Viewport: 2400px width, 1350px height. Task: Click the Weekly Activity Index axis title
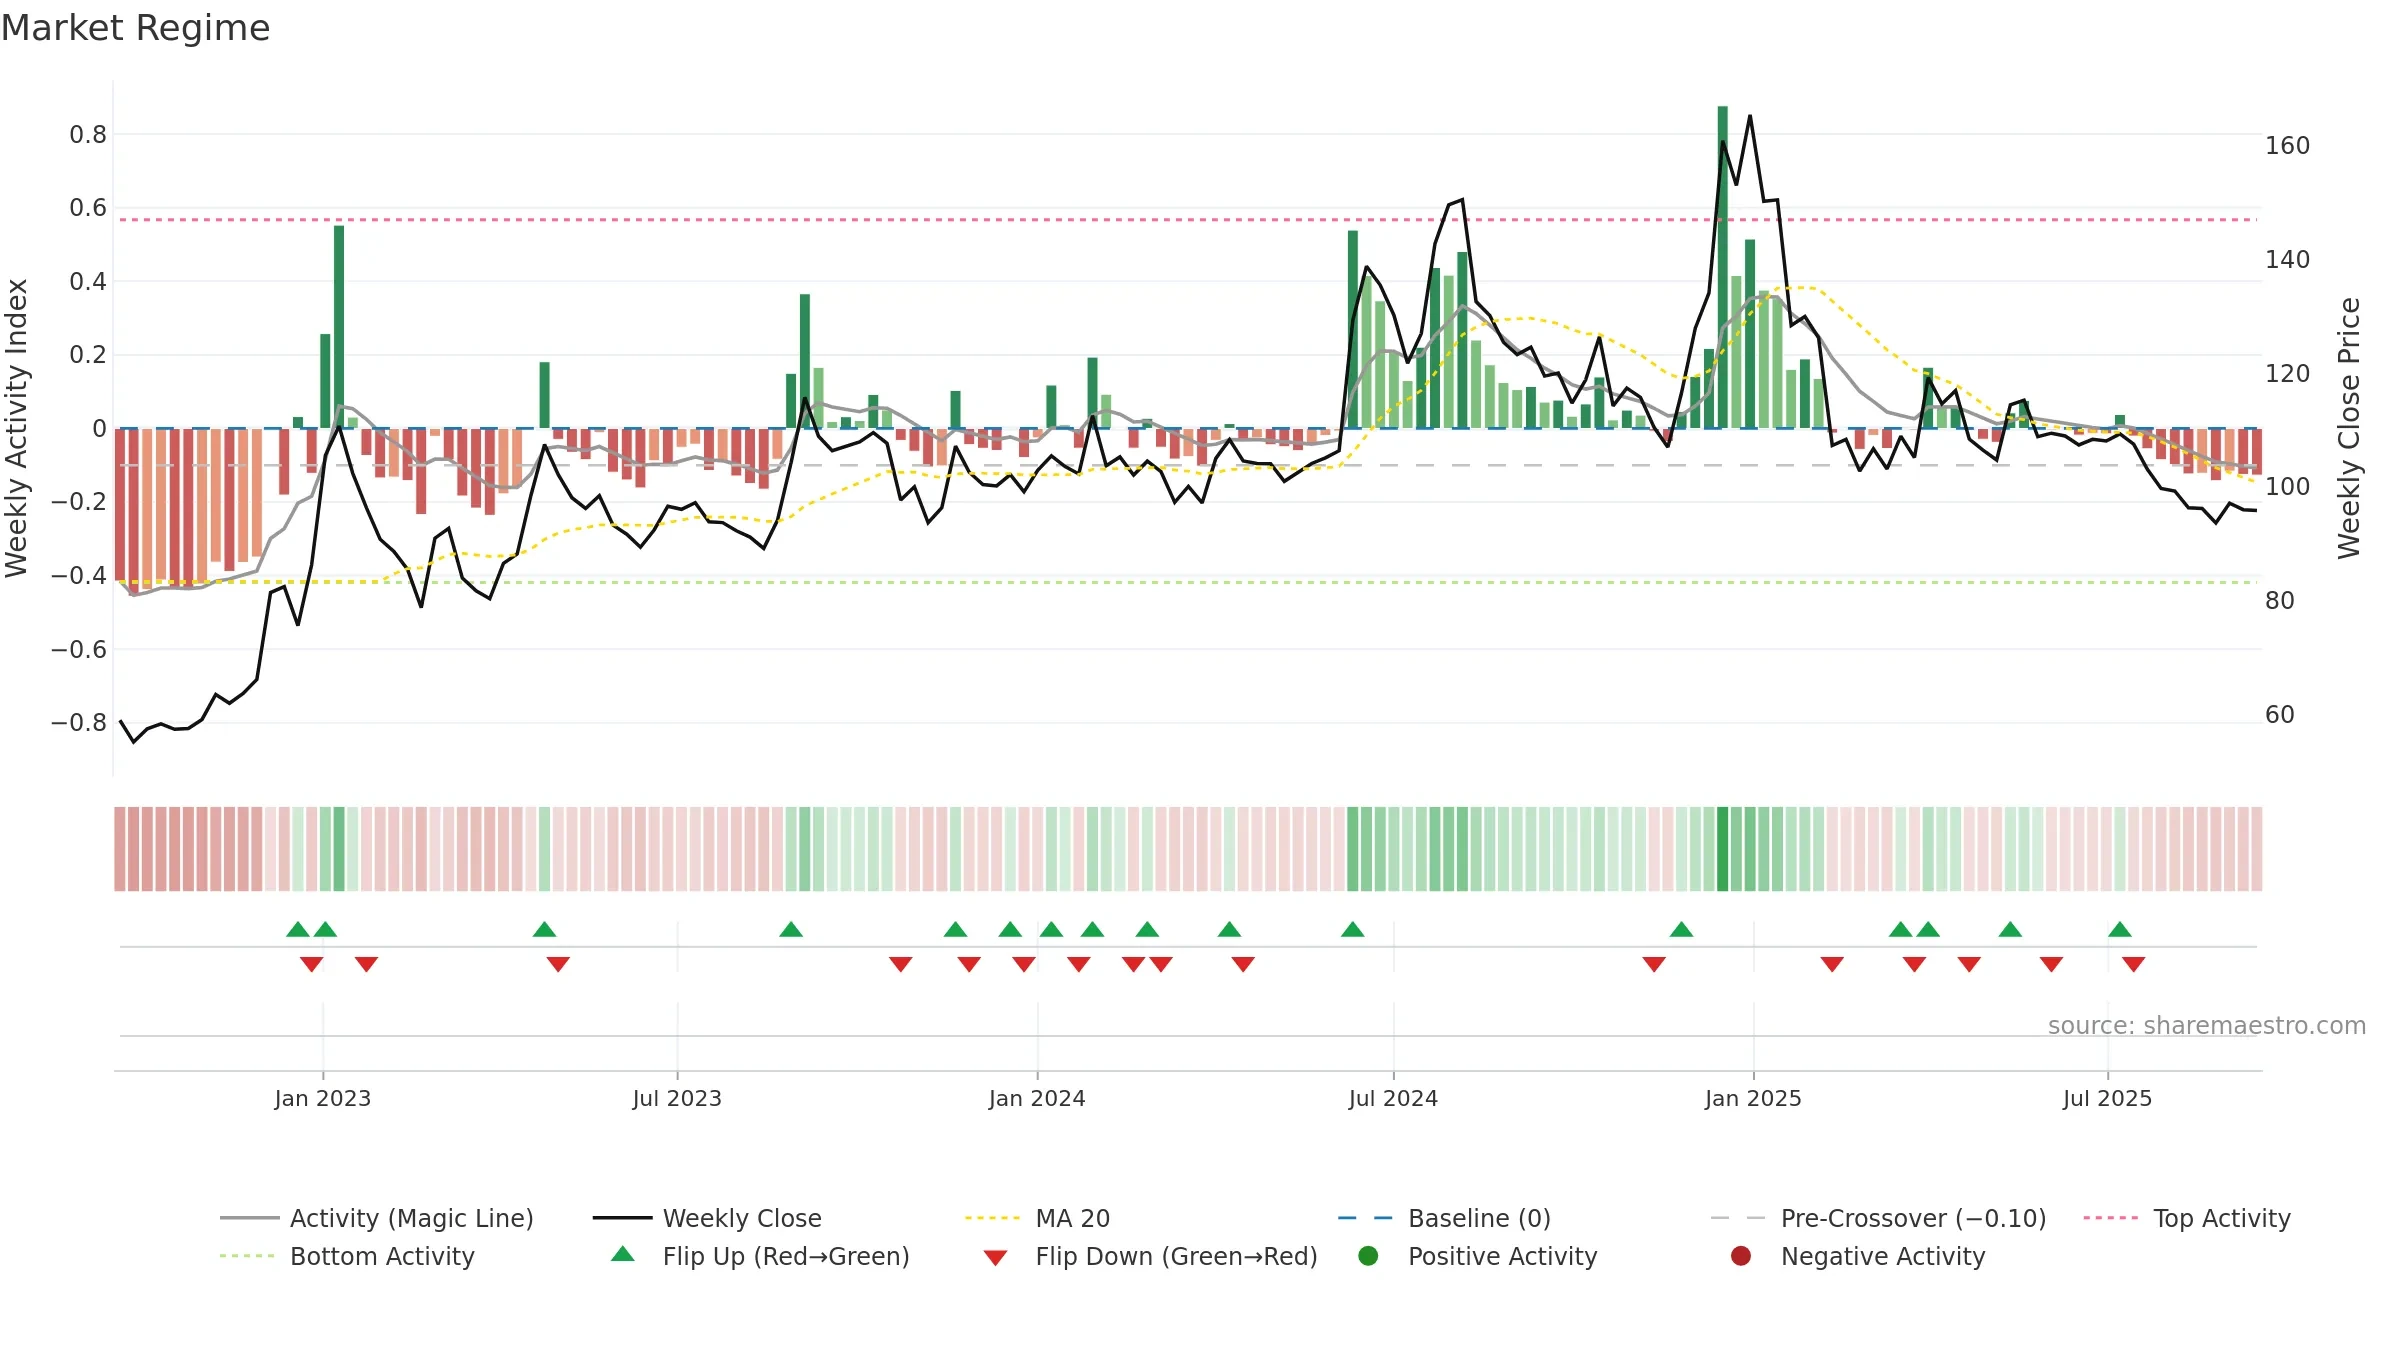pyautogui.click(x=16, y=428)
